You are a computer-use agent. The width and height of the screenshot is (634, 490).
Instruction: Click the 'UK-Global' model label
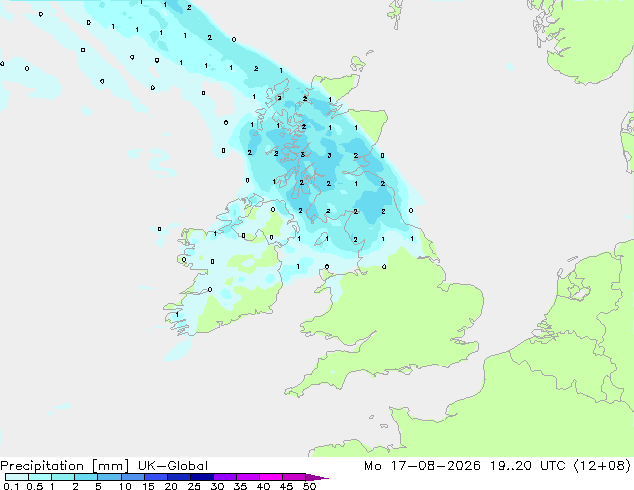[x=173, y=466]
